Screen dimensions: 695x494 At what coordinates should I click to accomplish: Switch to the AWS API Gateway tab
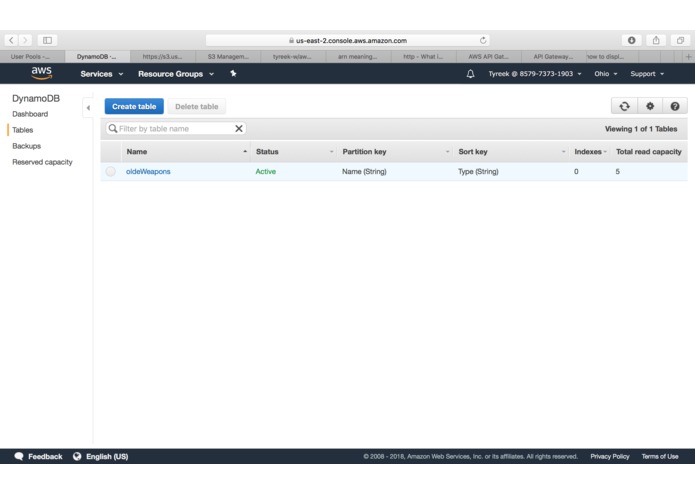(x=488, y=57)
